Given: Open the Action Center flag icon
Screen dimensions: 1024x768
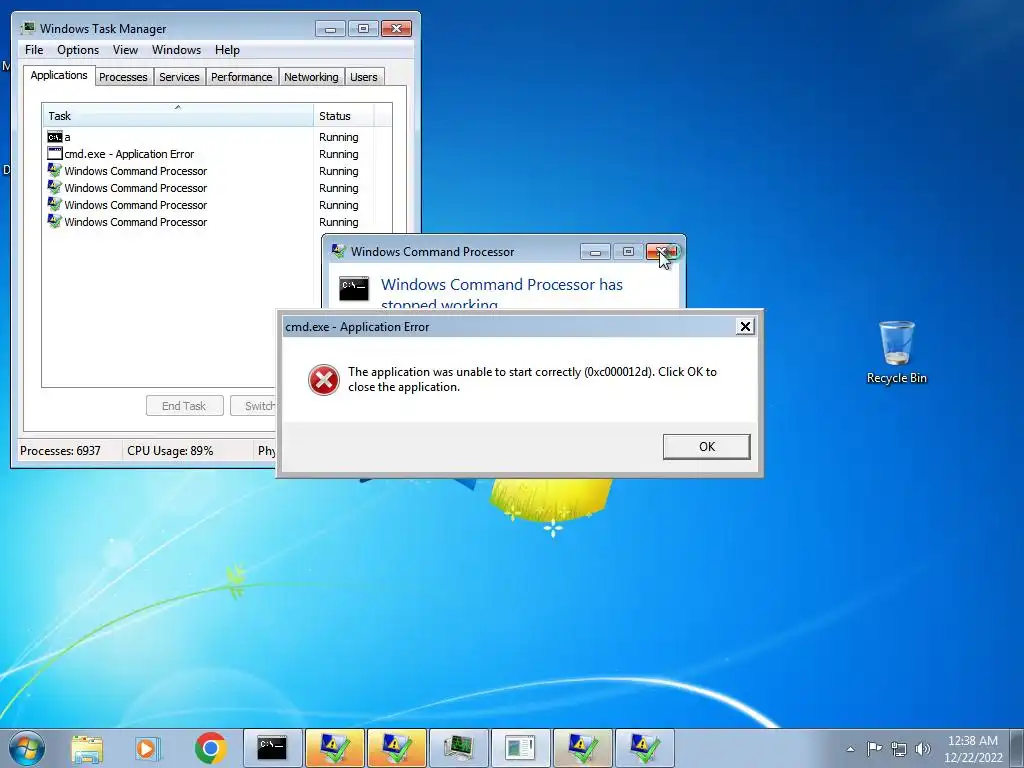Looking at the screenshot, I should tap(874, 748).
